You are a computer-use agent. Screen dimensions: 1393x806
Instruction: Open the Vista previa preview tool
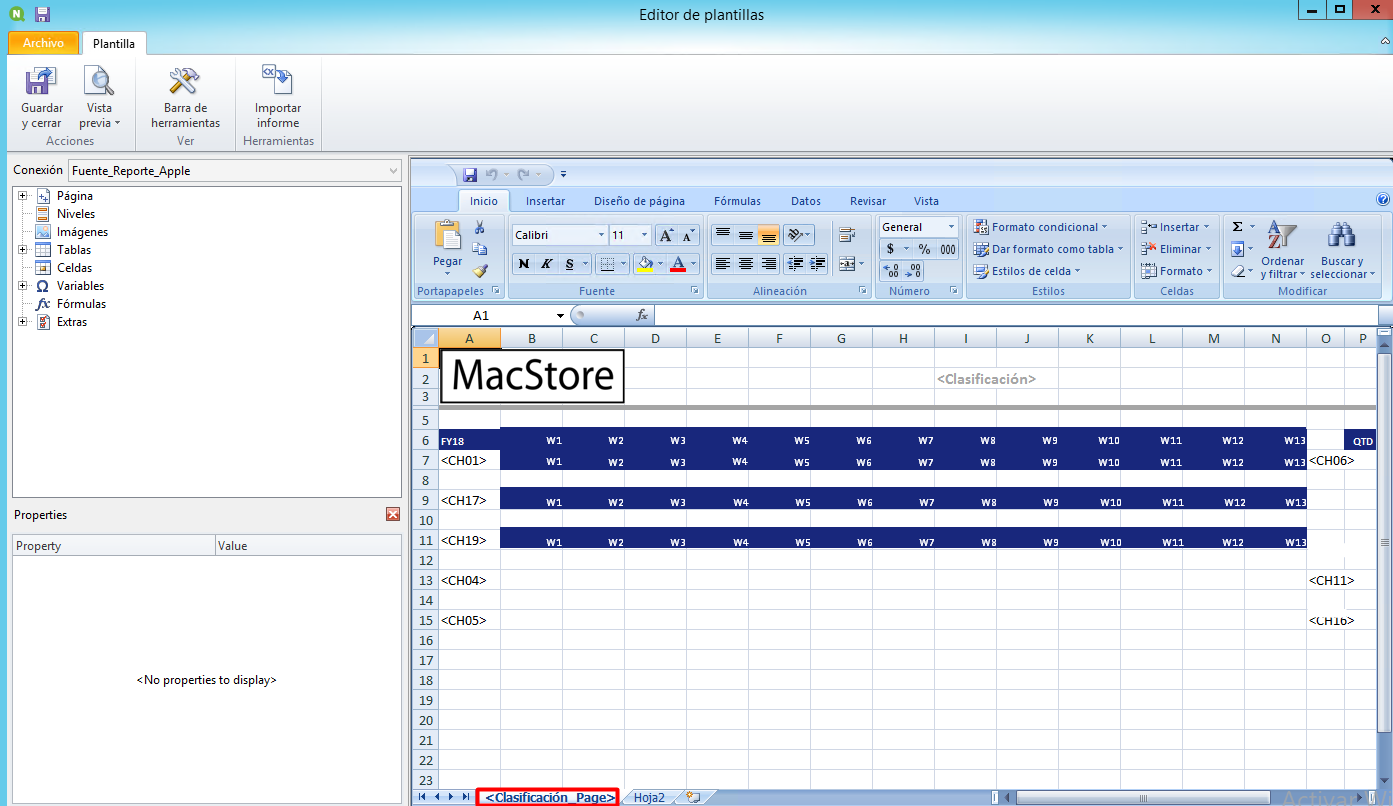pos(99,98)
